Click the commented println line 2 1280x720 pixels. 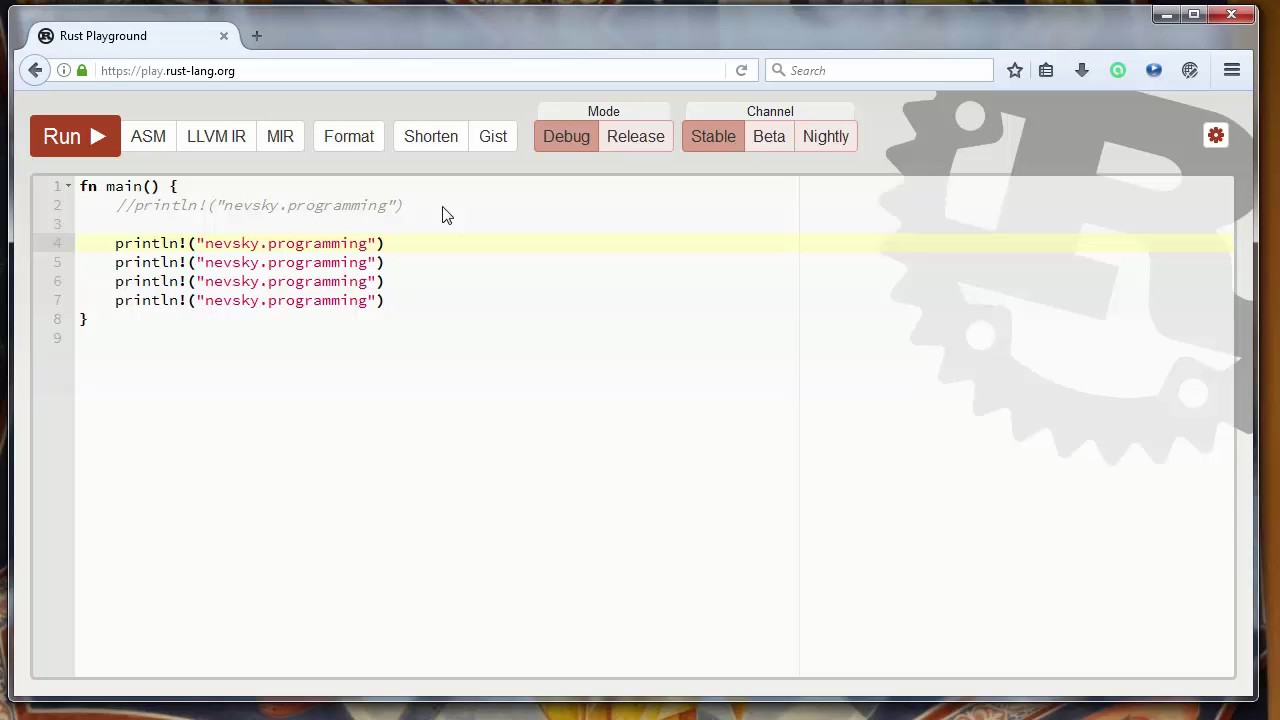point(259,205)
